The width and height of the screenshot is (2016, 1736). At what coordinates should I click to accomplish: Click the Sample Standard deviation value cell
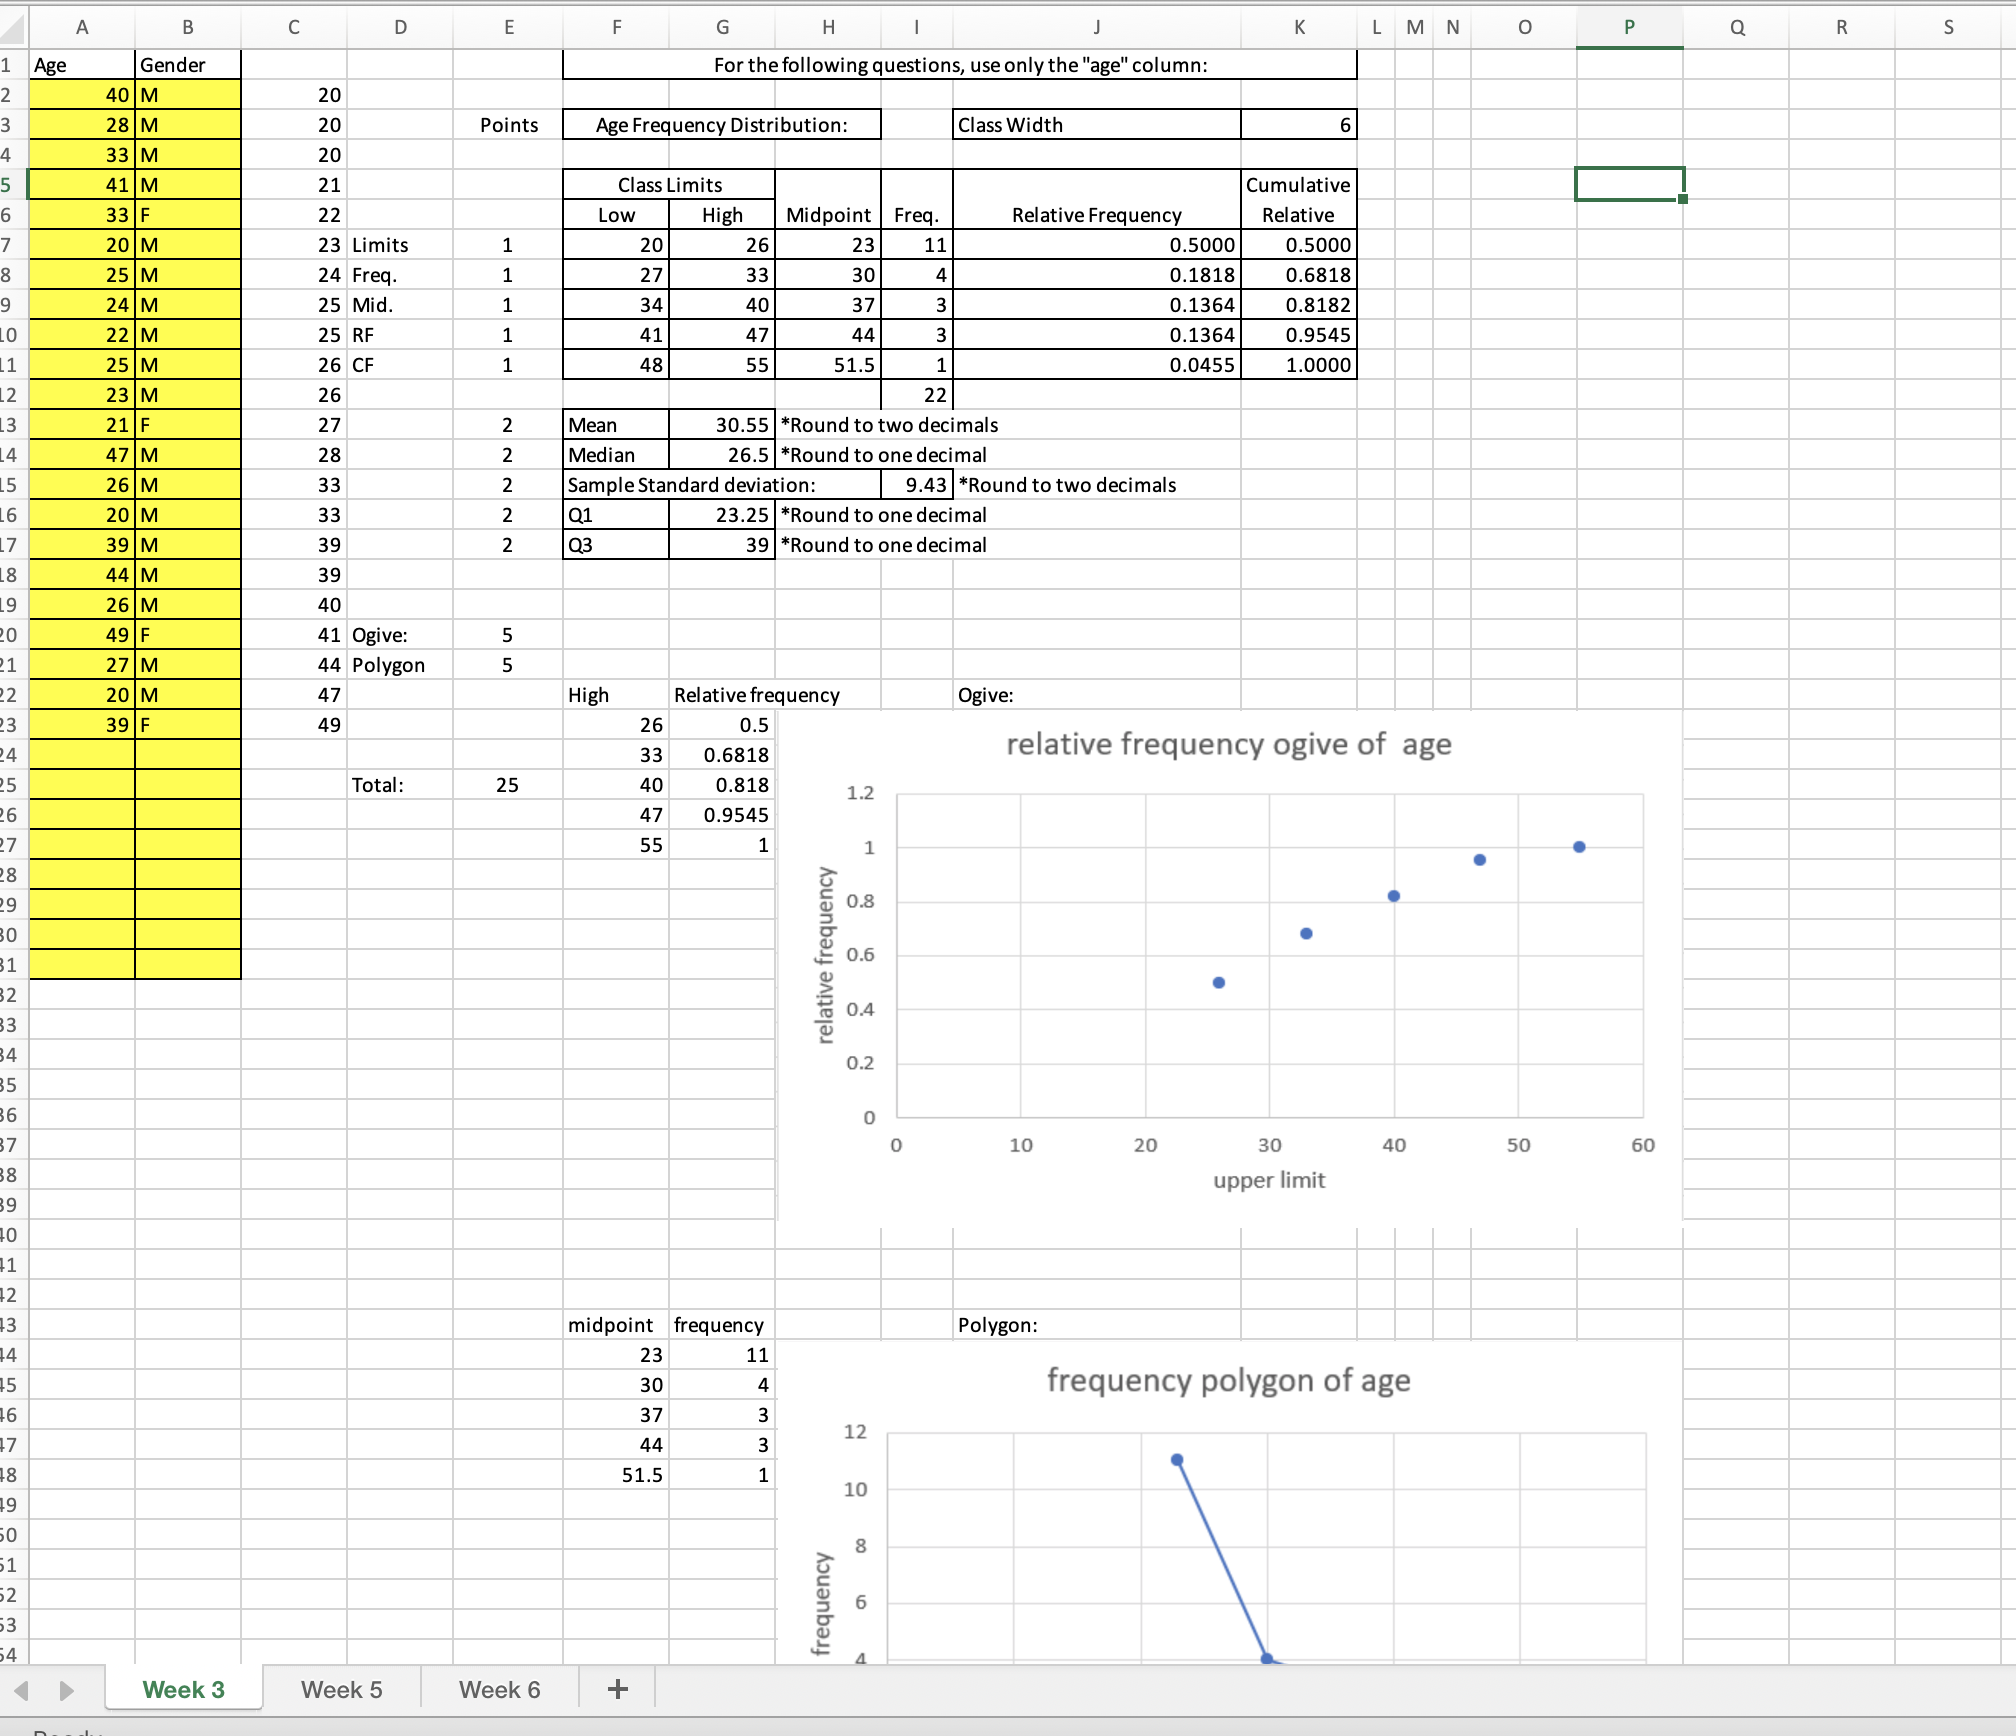click(916, 485)
